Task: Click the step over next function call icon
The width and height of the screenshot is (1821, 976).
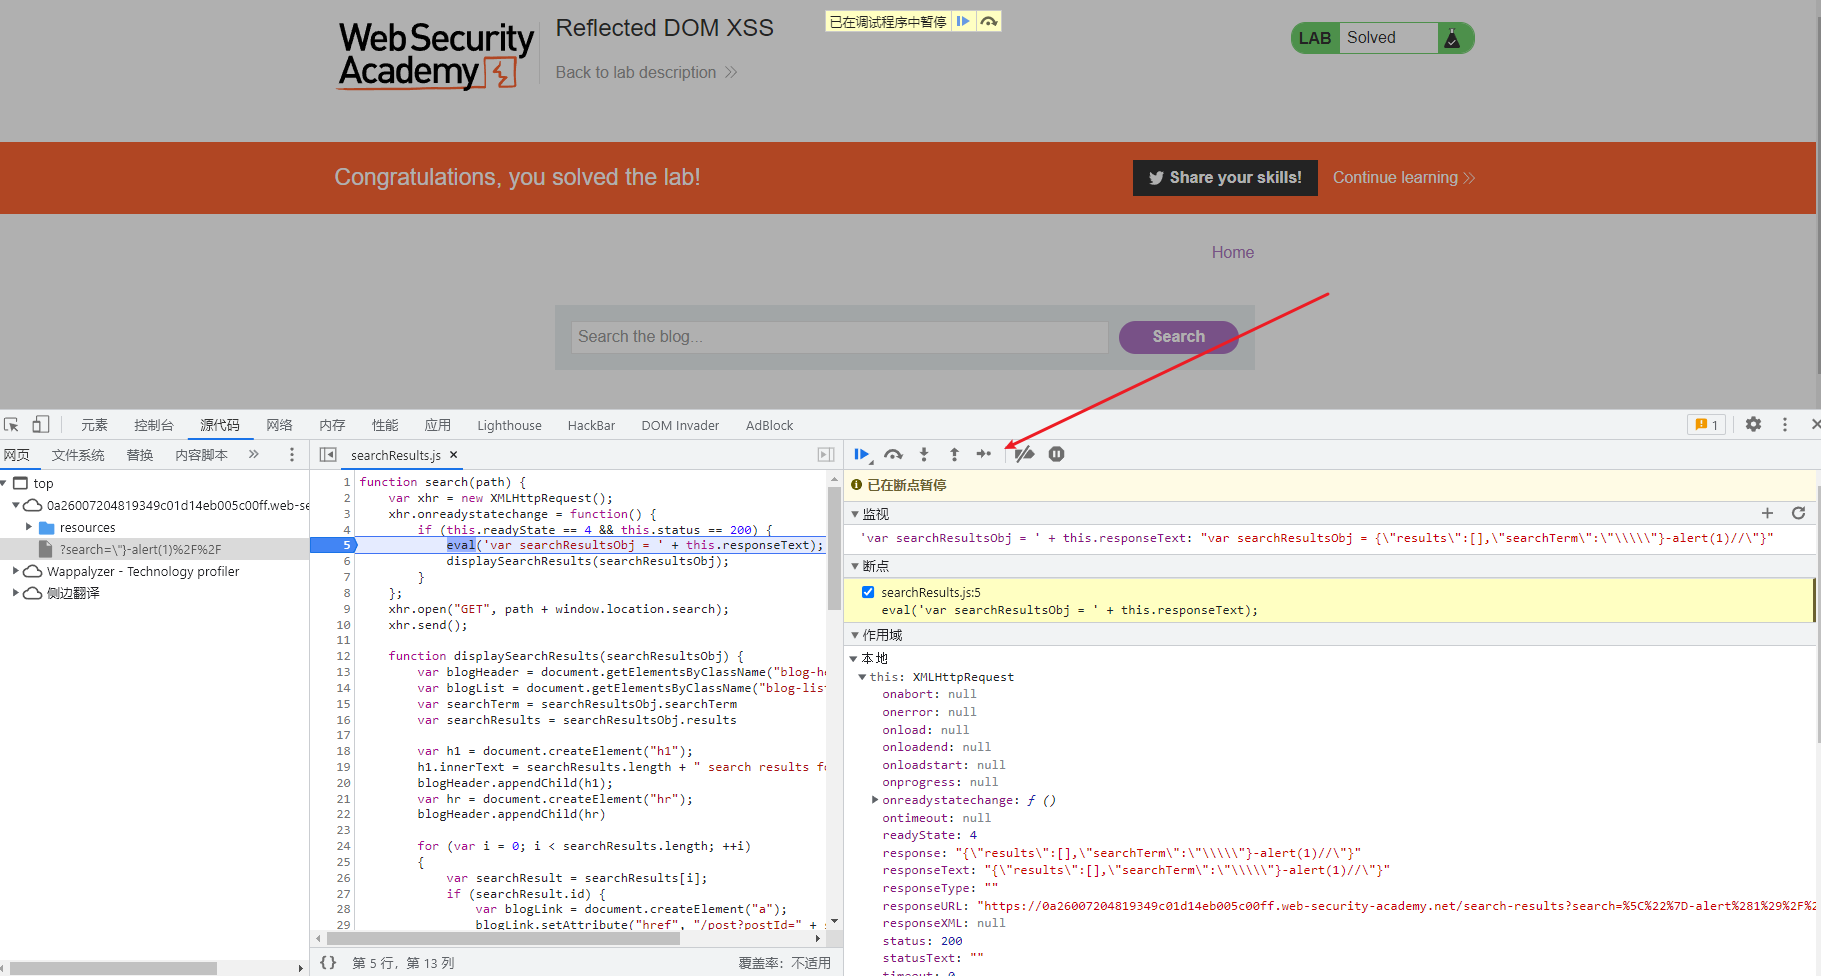Action: [893, 454]
